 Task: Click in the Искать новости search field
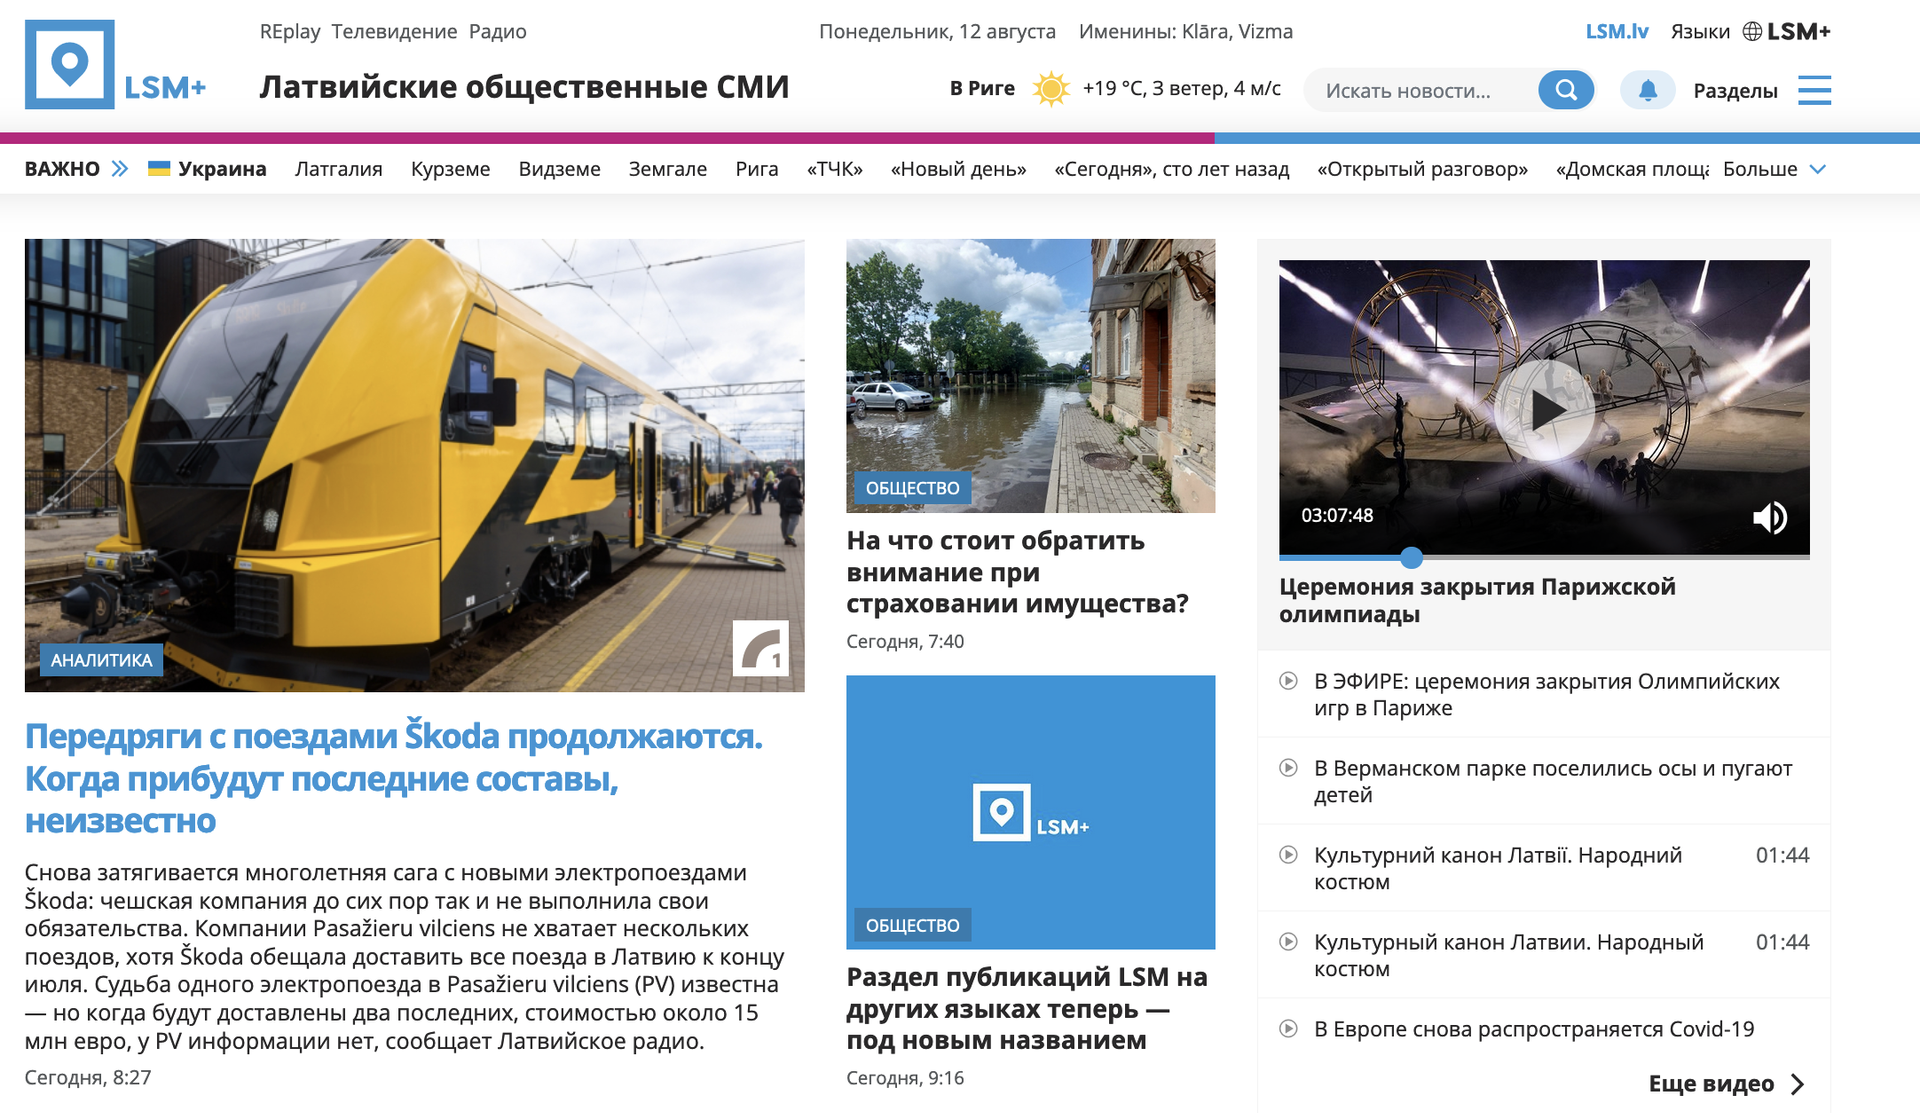pos(1420,91)
